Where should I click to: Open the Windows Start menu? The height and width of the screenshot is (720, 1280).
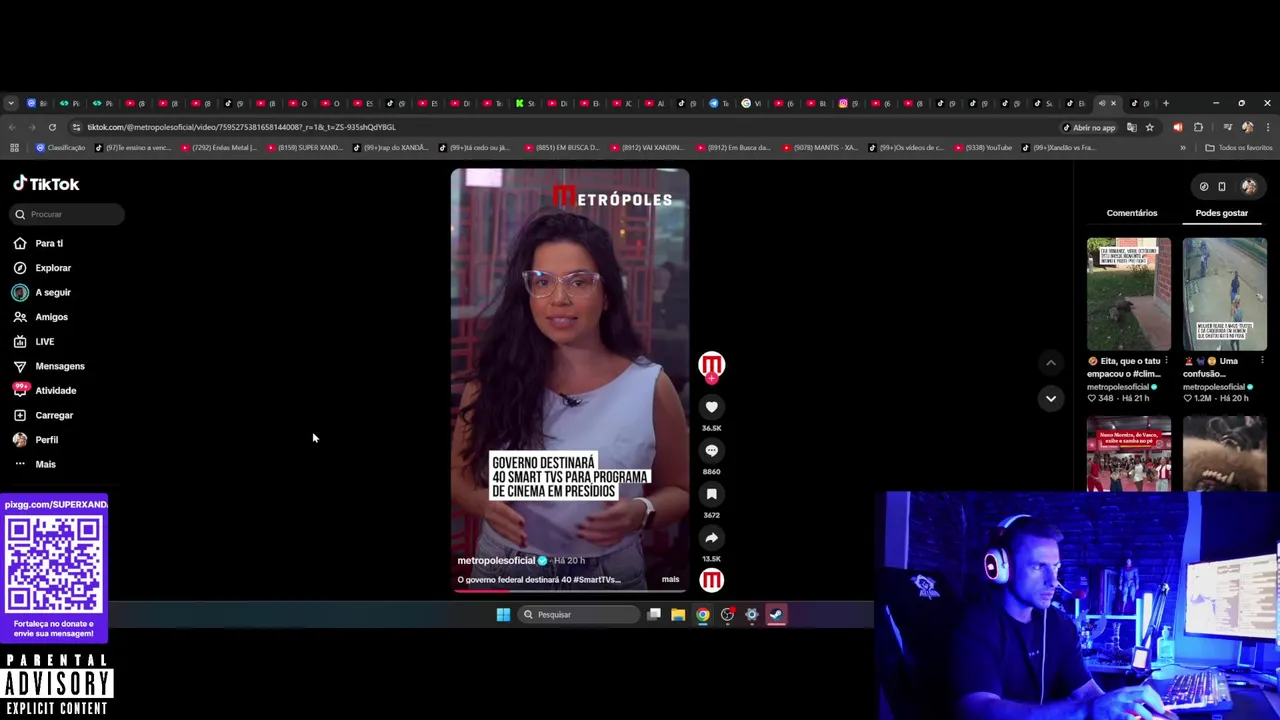(x=503, y=615)
